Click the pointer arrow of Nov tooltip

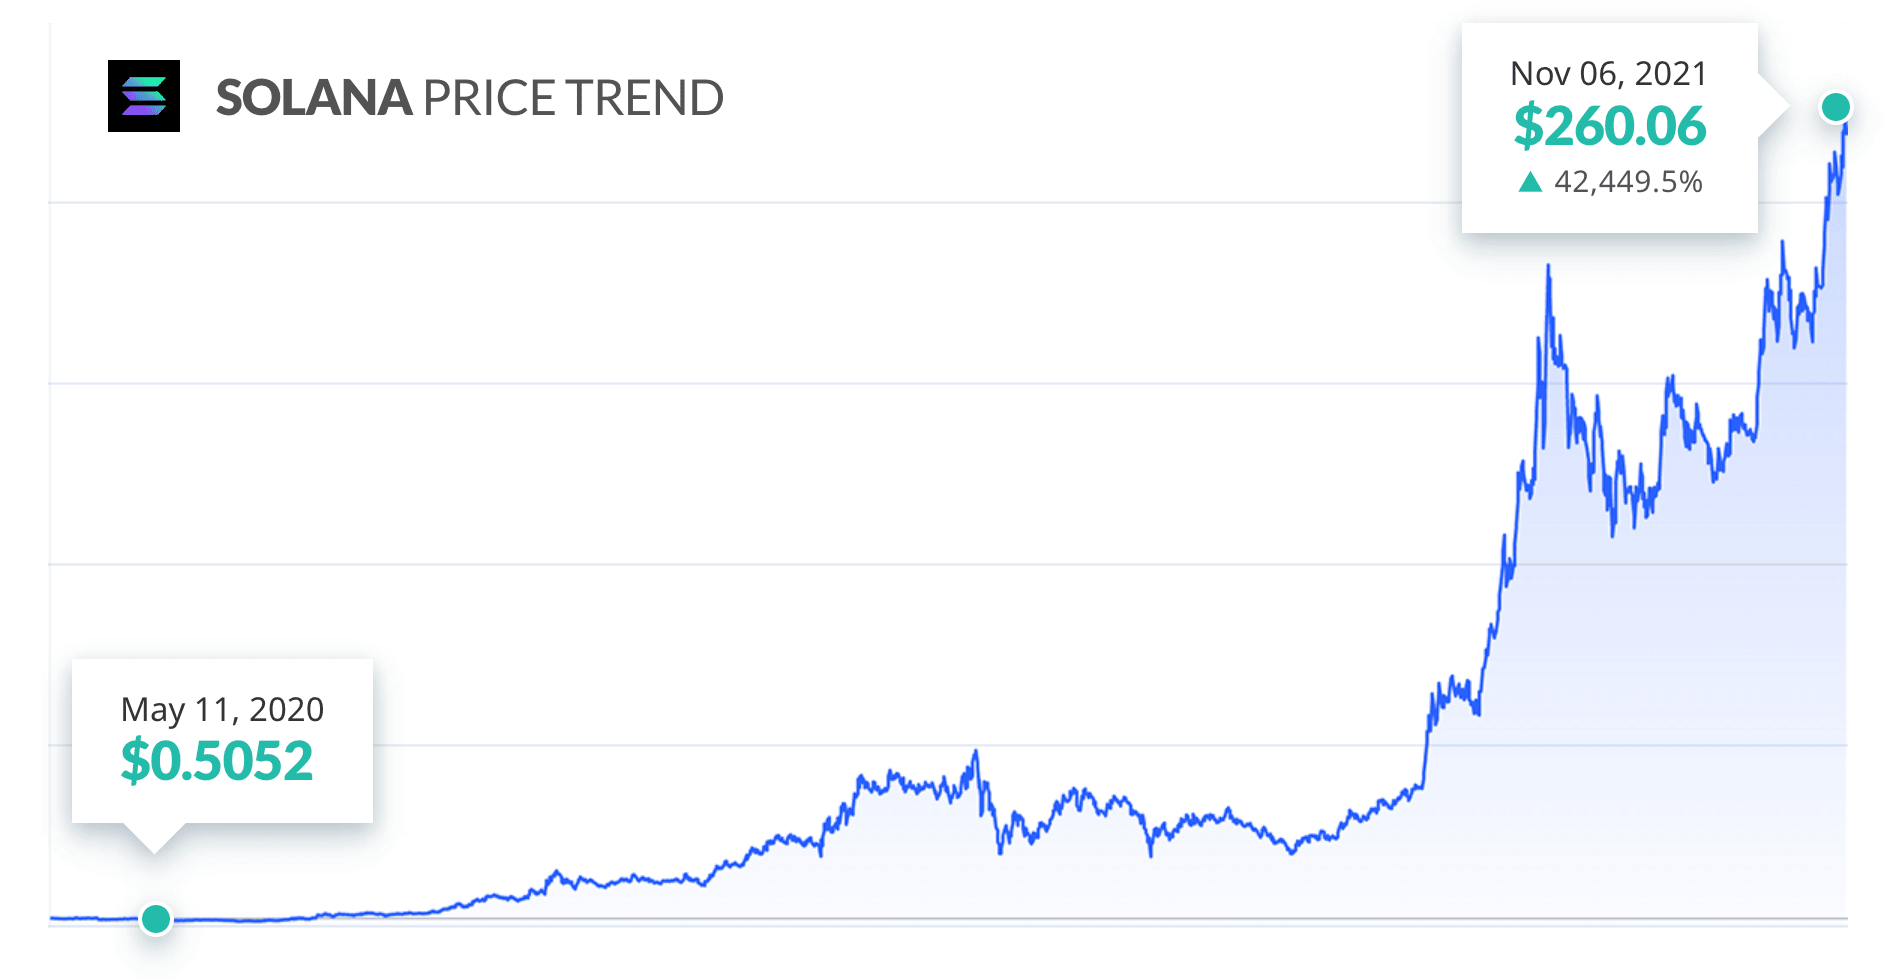click(1774, 106)
